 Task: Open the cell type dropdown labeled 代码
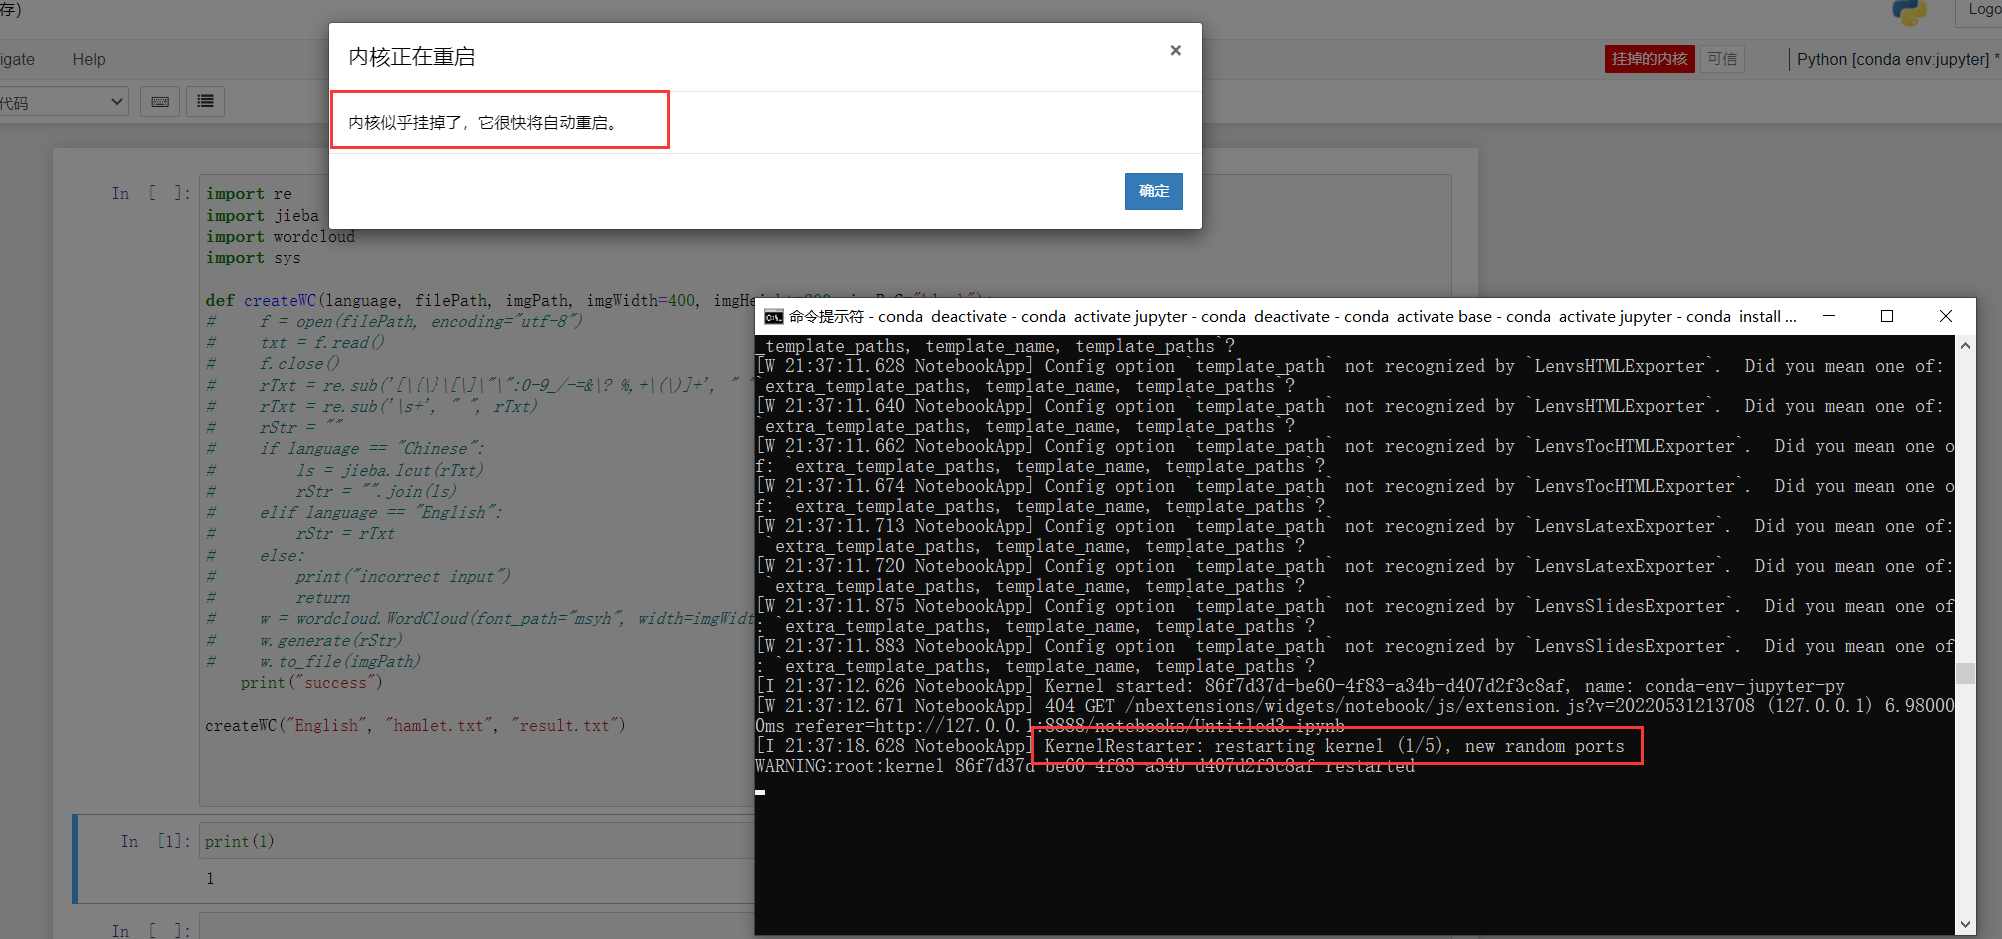63,102
